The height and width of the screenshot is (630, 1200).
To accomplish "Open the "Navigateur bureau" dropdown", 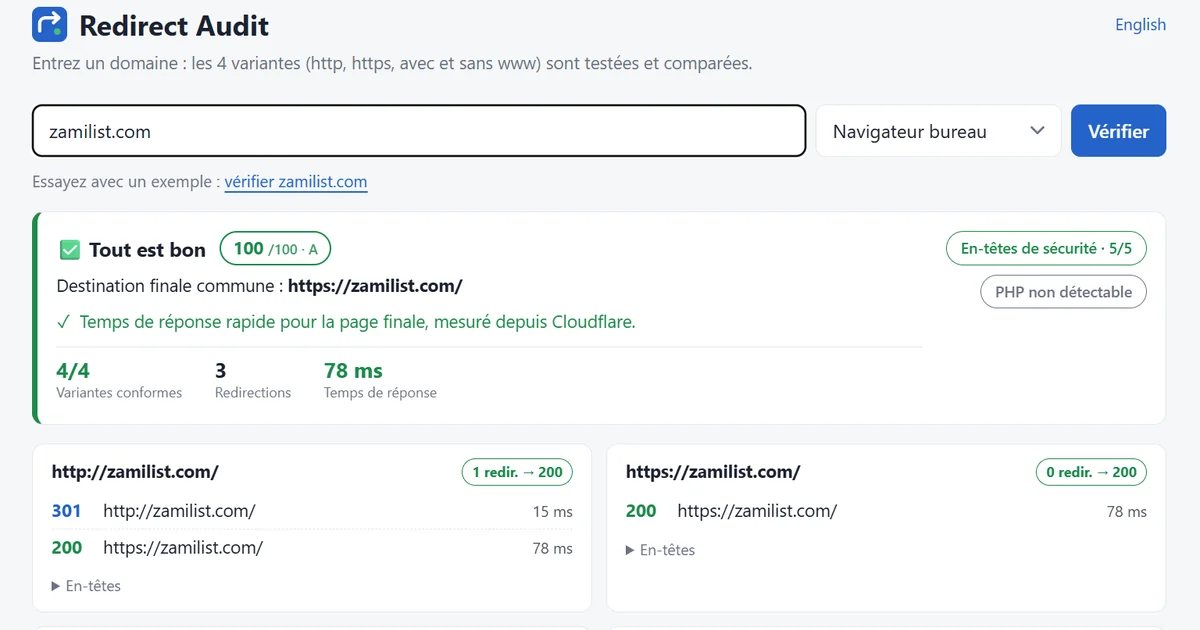I will (x=938, y=131).
